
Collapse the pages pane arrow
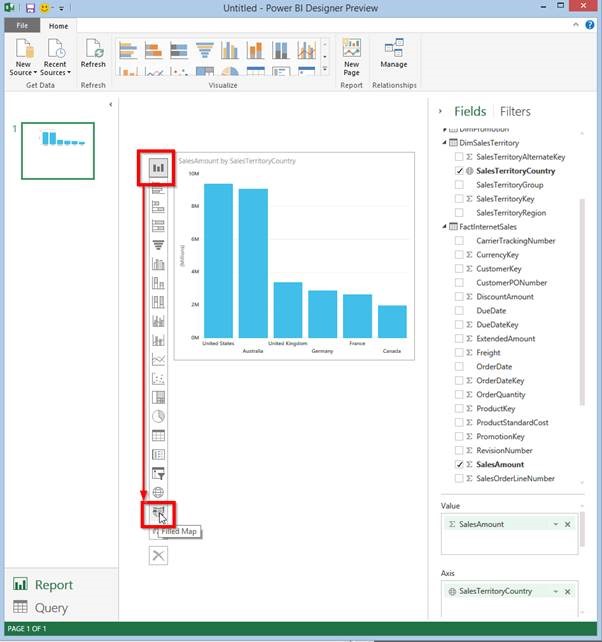tap(111, 105)
